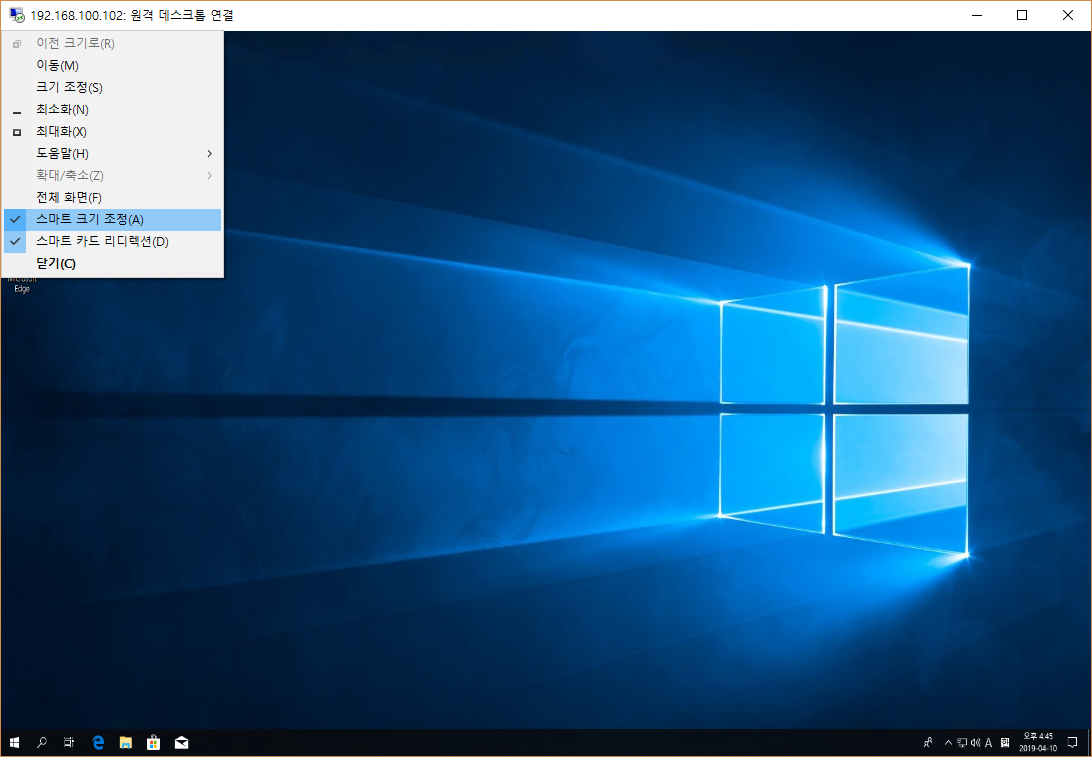Open the clock showing 오후 4:45
Viewport: 1092px width, 757px height.
pos(1038,742)
